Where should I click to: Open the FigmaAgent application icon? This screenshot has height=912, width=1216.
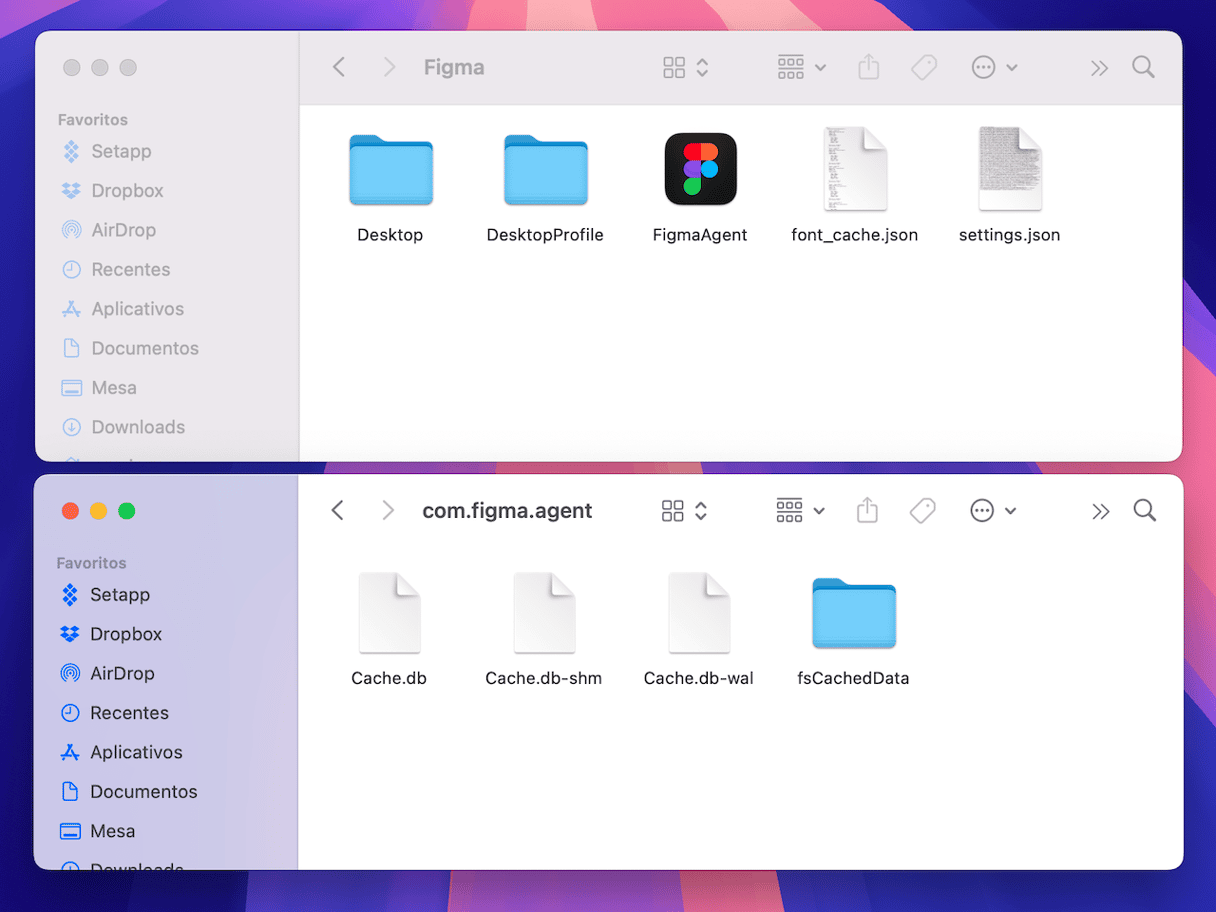point(700,170)
